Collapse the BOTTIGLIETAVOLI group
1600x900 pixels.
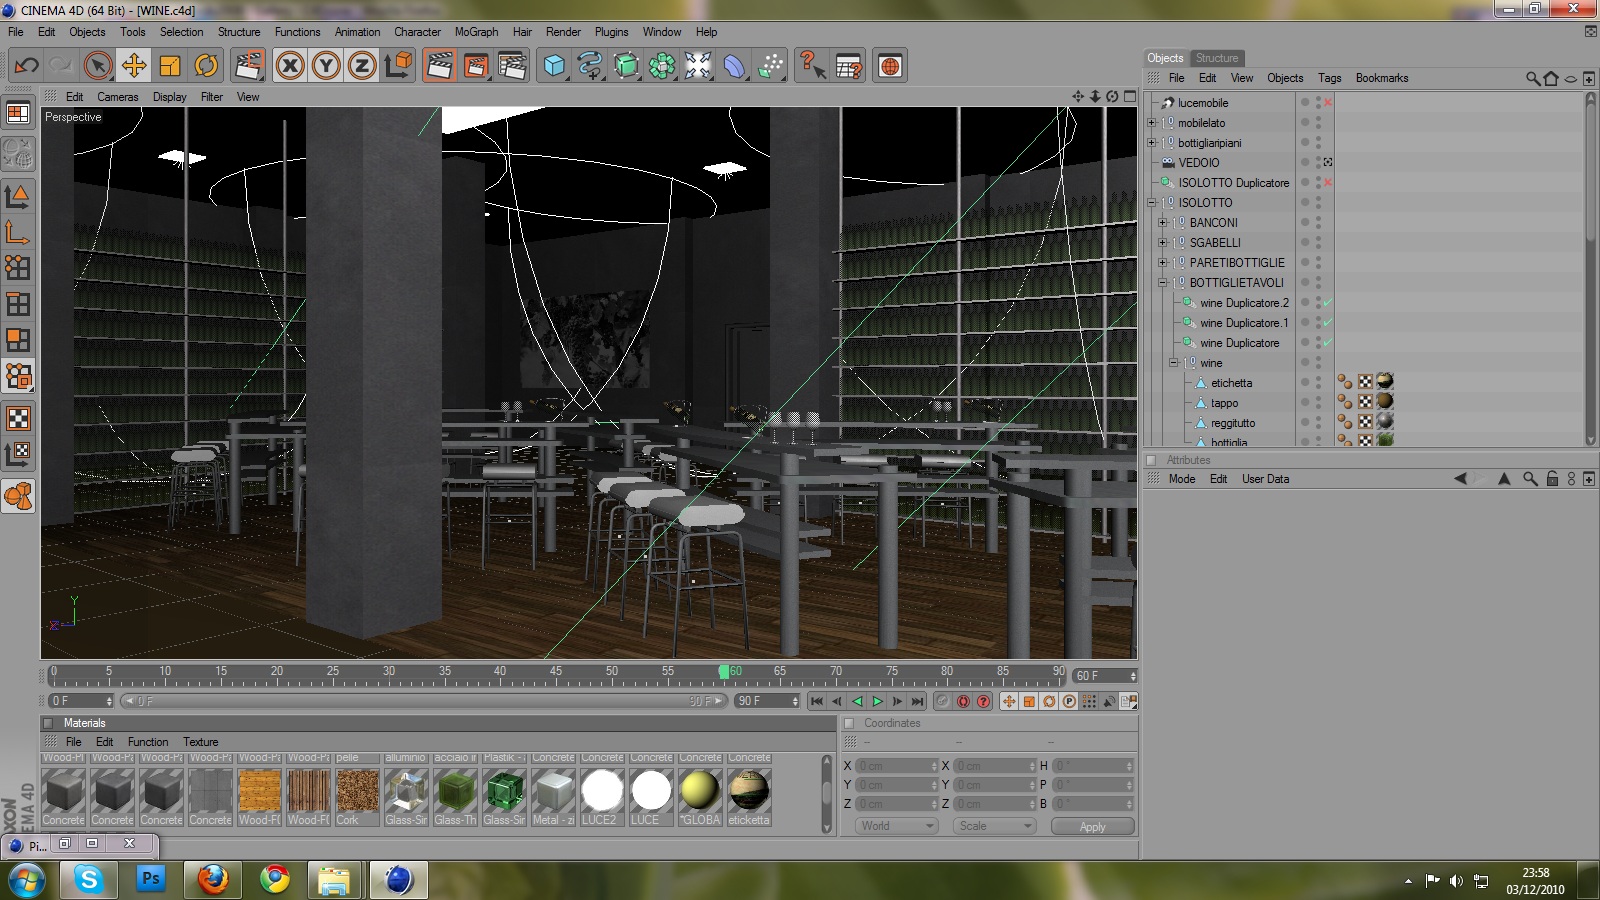click(x=1162, y=282)
